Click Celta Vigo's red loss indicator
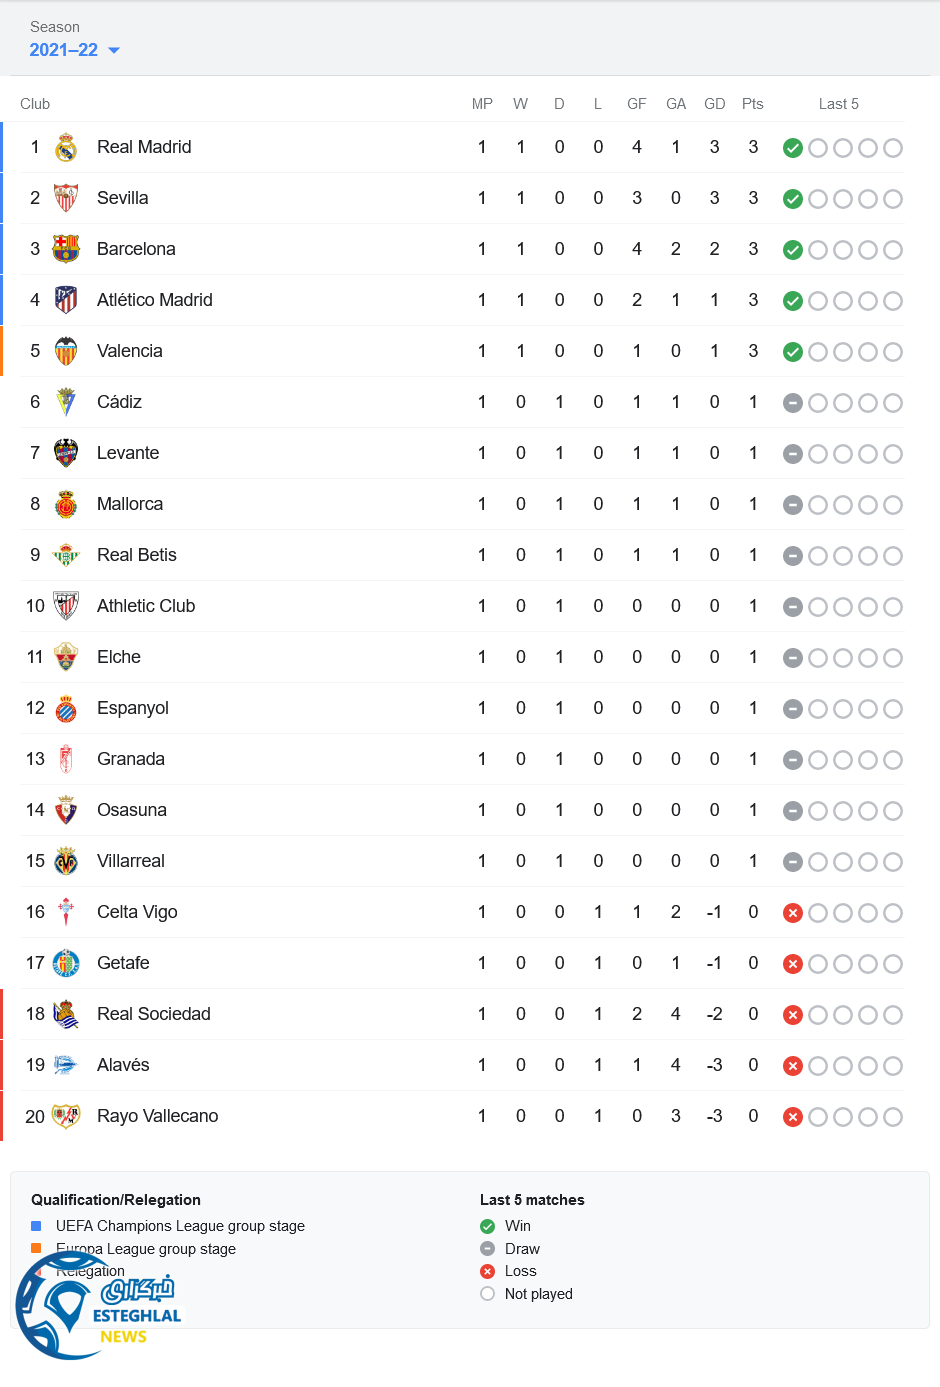Screen dimensions: 940x1387 pos(793,913)
